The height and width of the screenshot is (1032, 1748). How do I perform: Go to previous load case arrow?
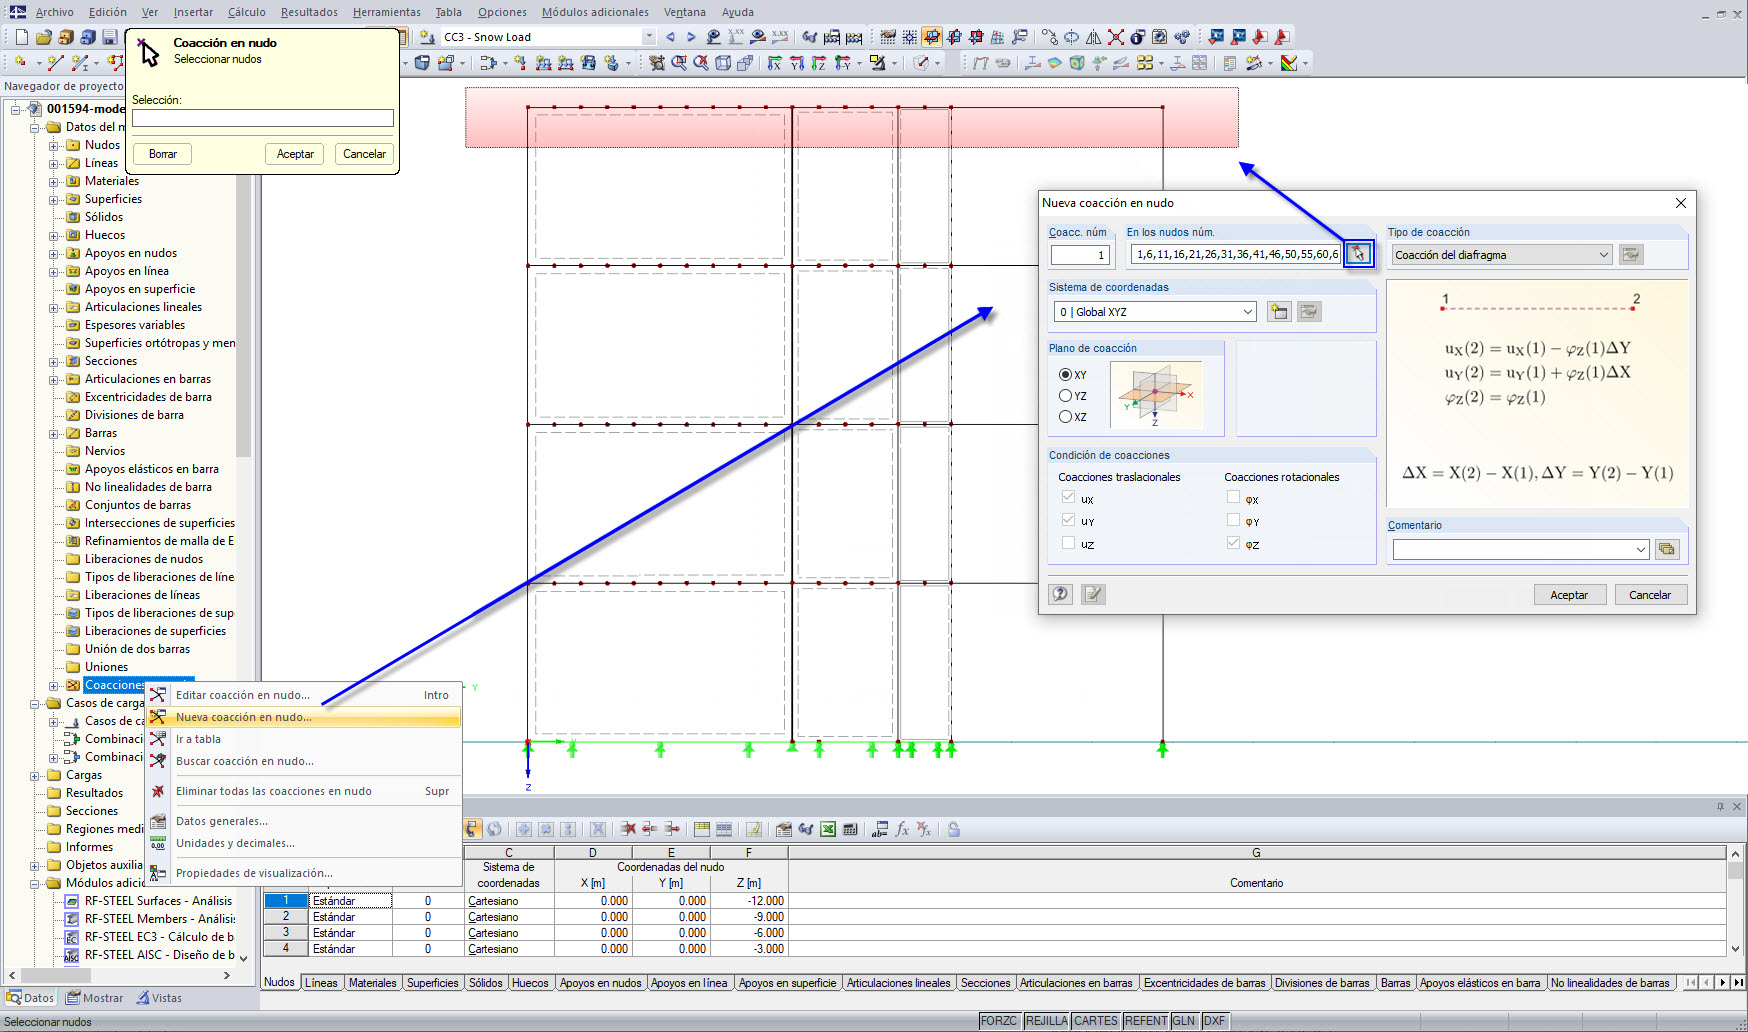pyautogui.click(x=670, y=37)
